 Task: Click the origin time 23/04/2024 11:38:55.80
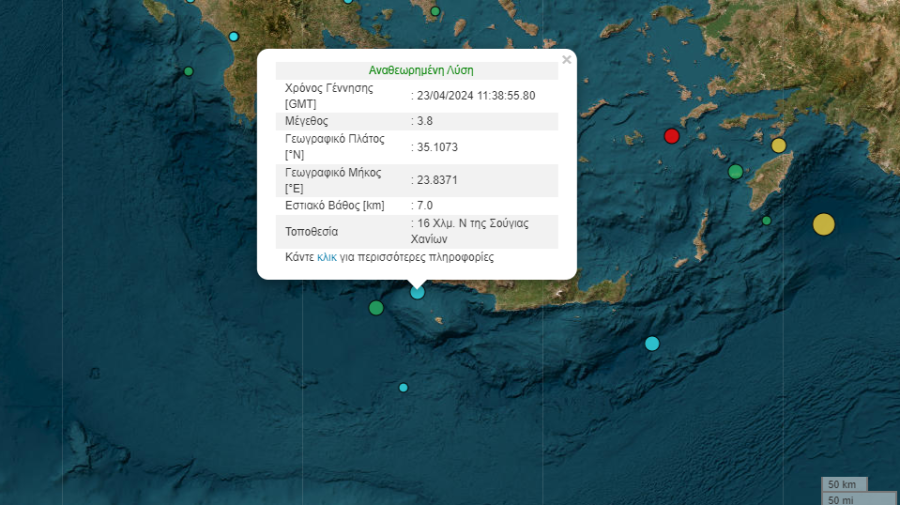click(475, 95)
